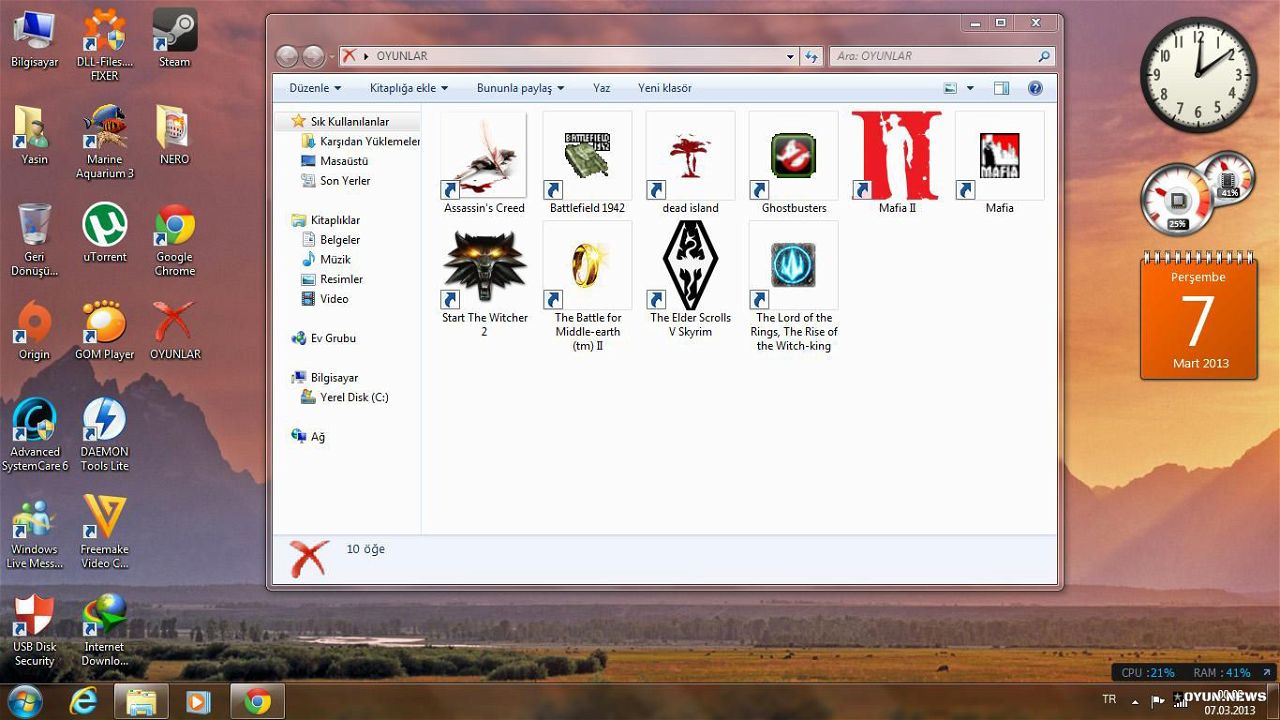Click the Yaz toolbar button

(x=601, y=88)
